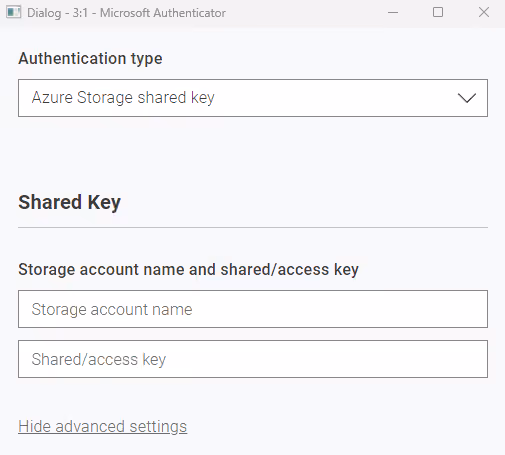Click the divider line below Shared Key
505x455 pixels.
(253, 228)
